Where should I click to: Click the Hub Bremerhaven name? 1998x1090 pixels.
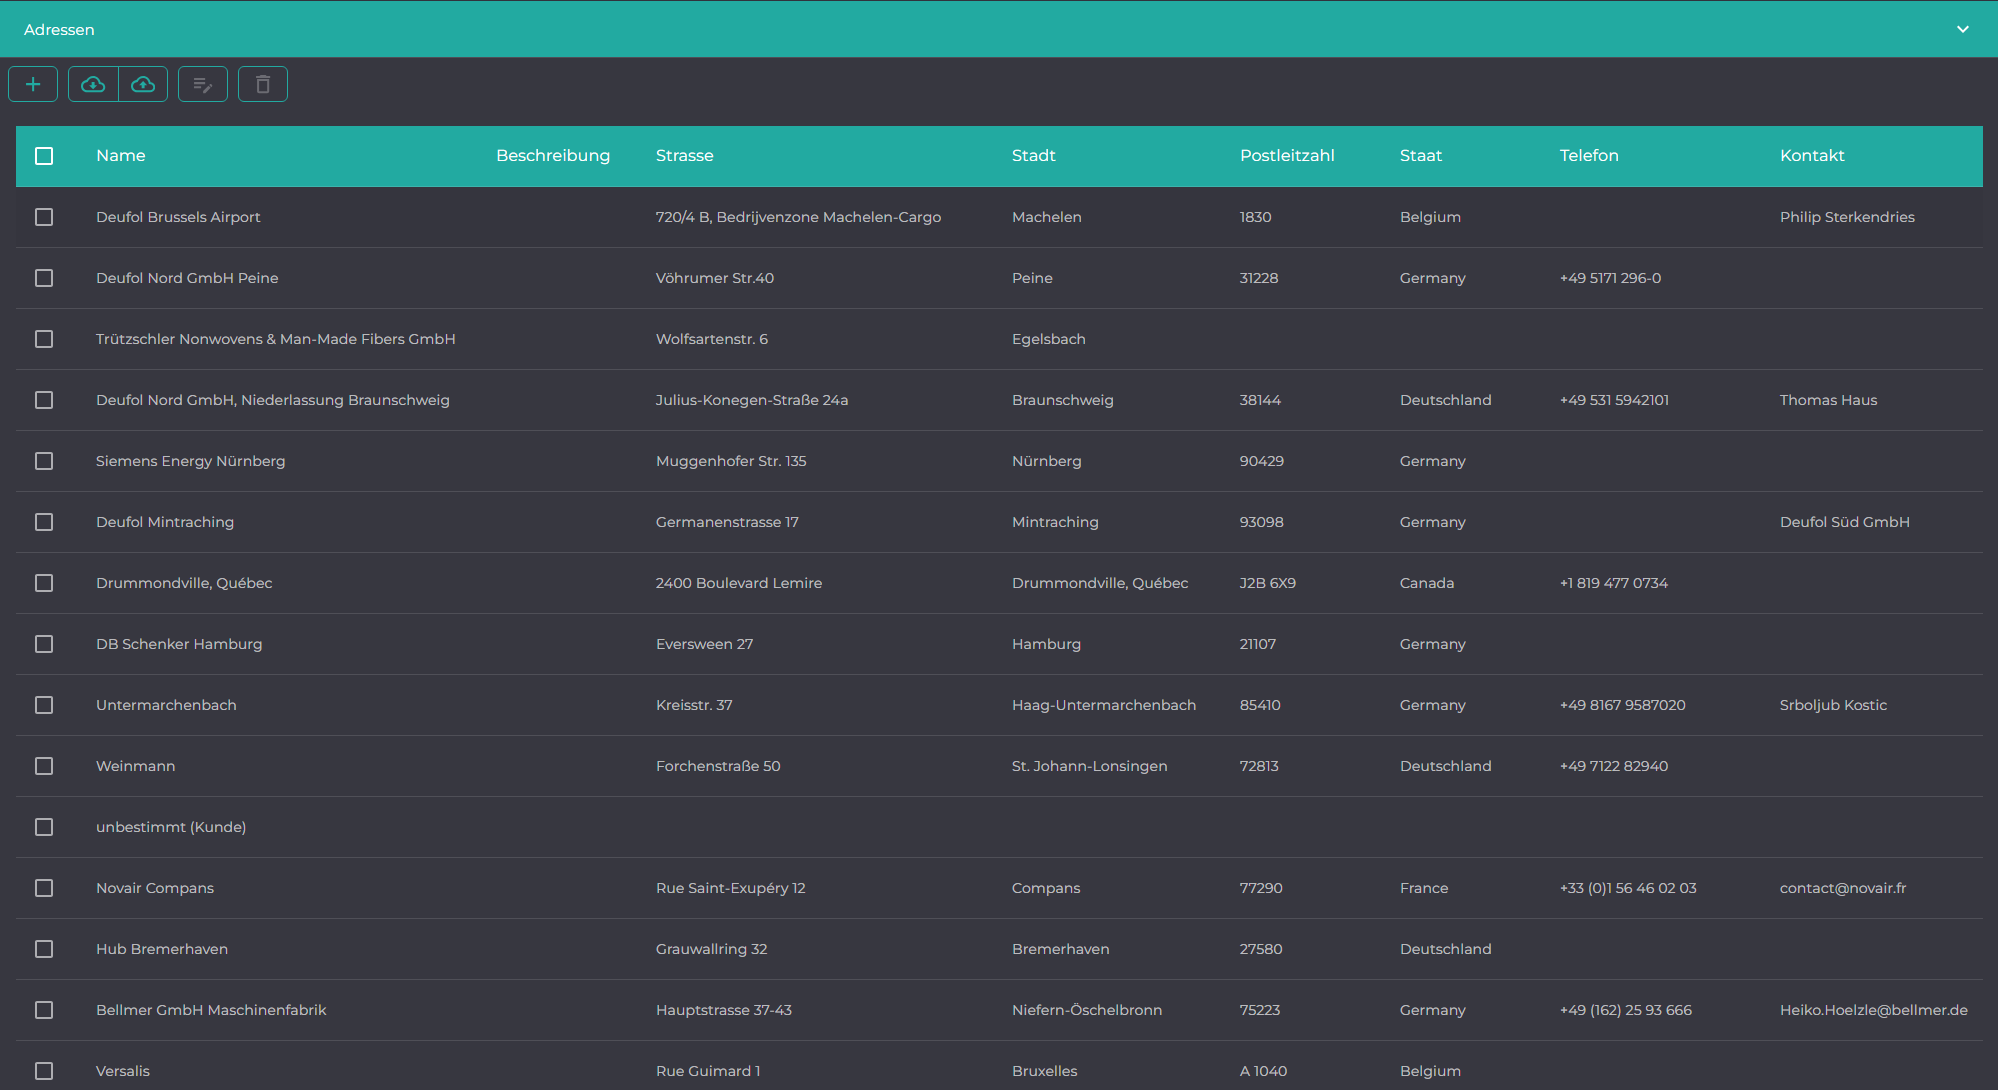[162, 949]
